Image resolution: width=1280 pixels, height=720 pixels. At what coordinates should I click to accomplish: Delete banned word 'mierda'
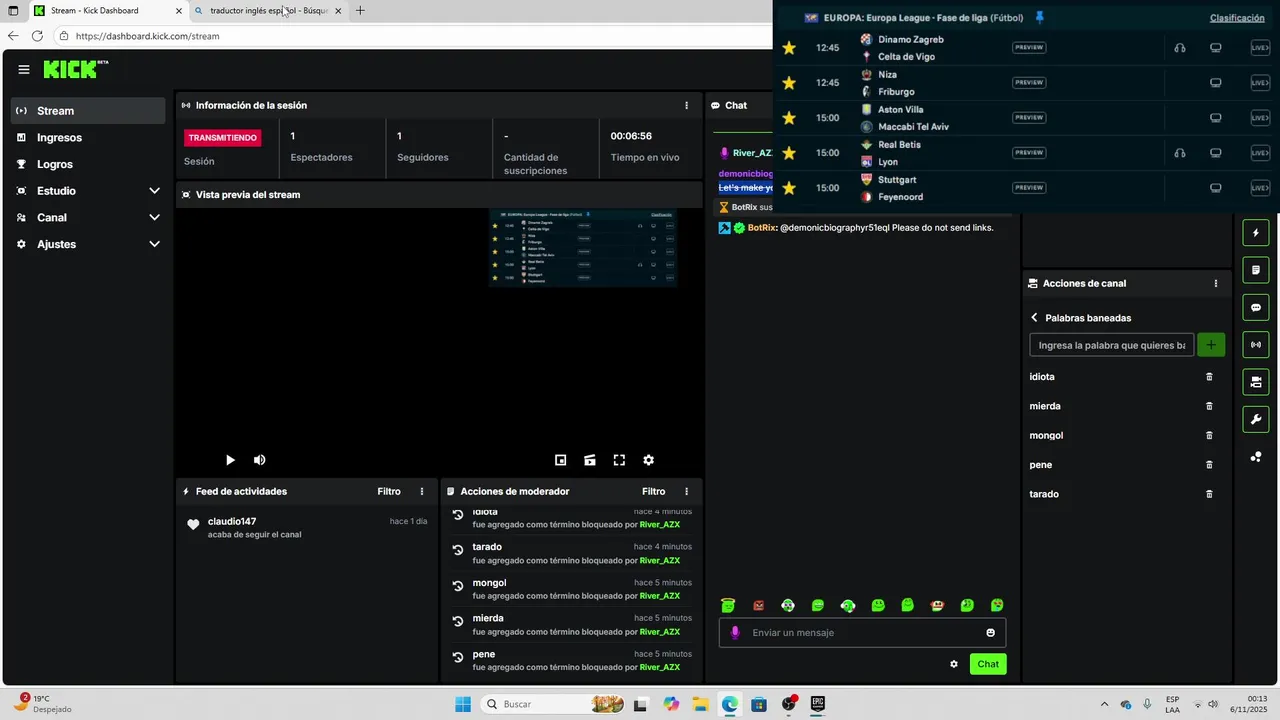coord(1209,406)
